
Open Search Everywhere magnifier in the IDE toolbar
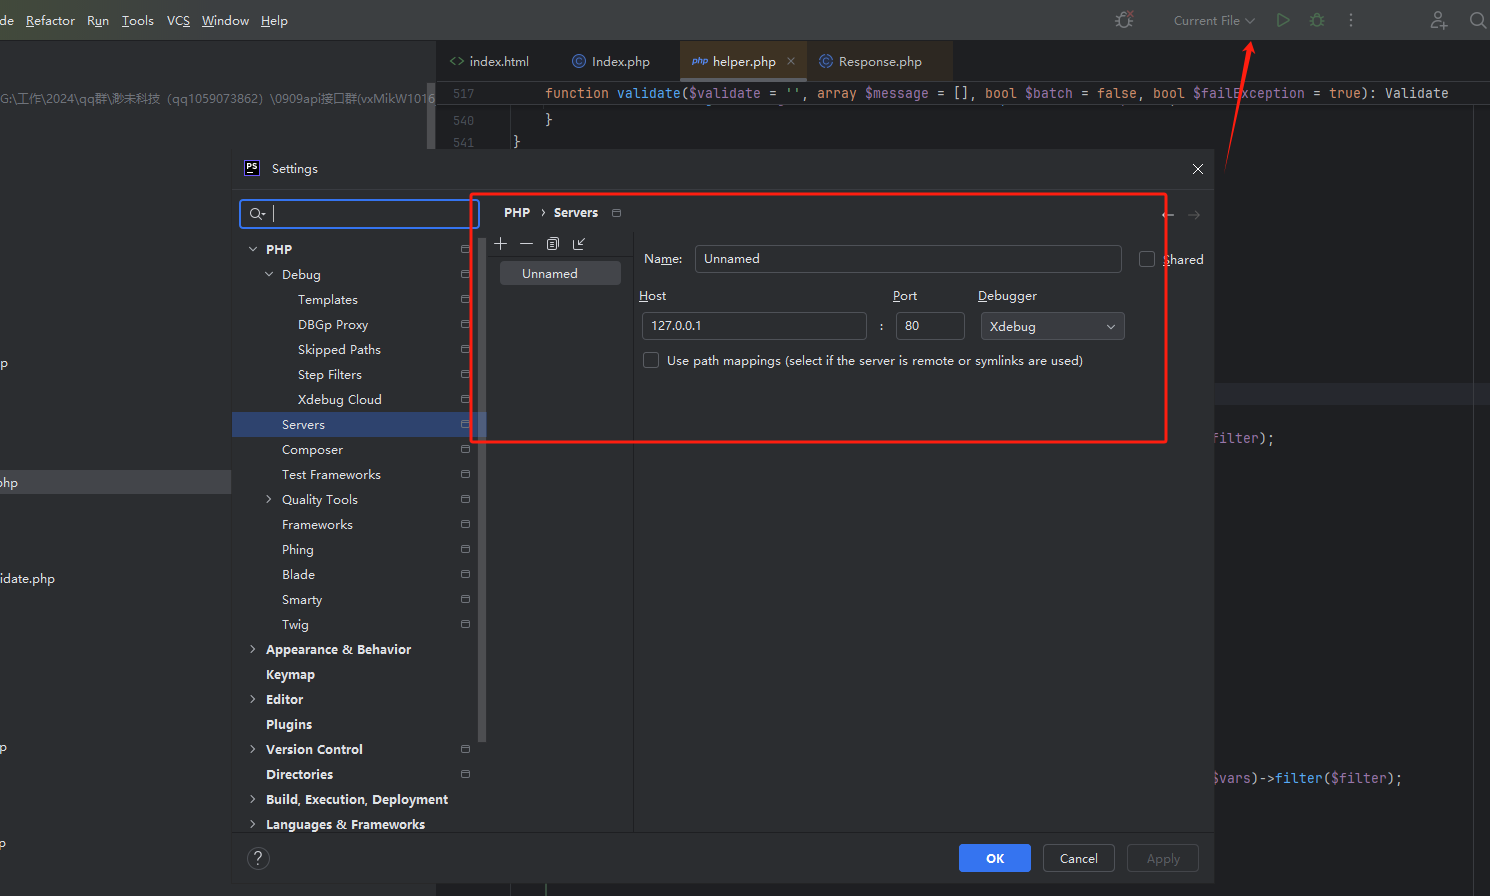(1478, 20)
